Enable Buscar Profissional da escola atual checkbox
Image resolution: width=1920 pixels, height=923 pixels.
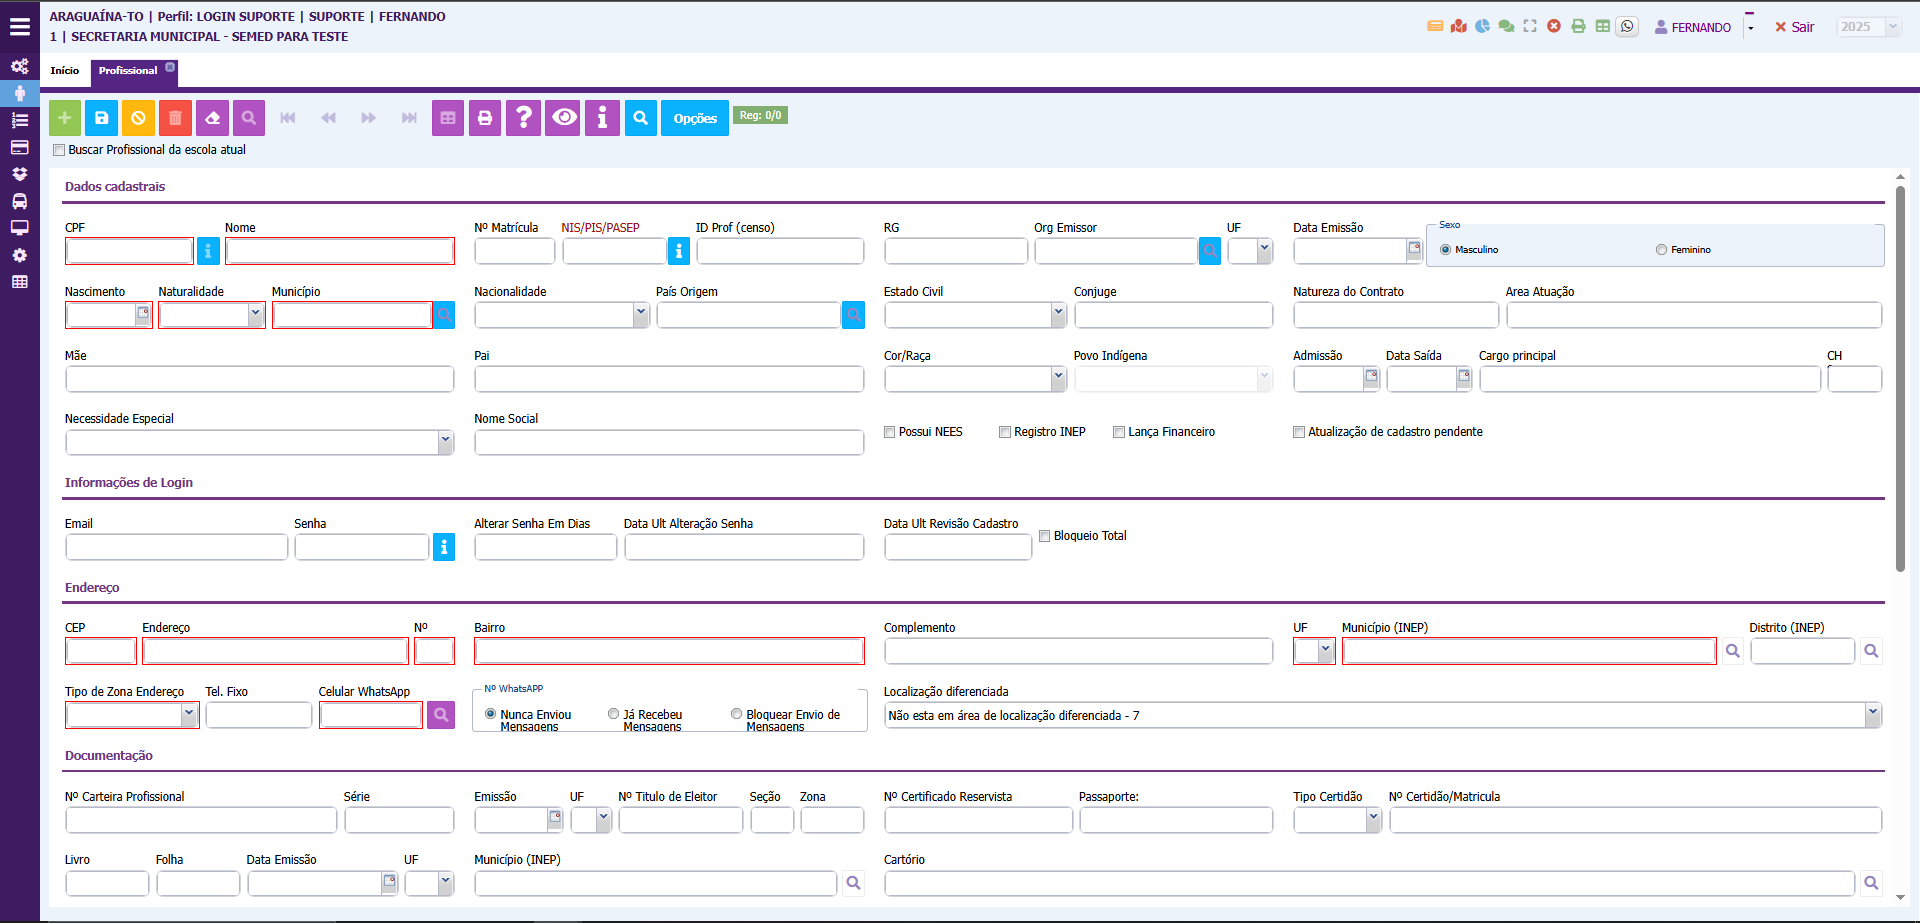point(59,150)
